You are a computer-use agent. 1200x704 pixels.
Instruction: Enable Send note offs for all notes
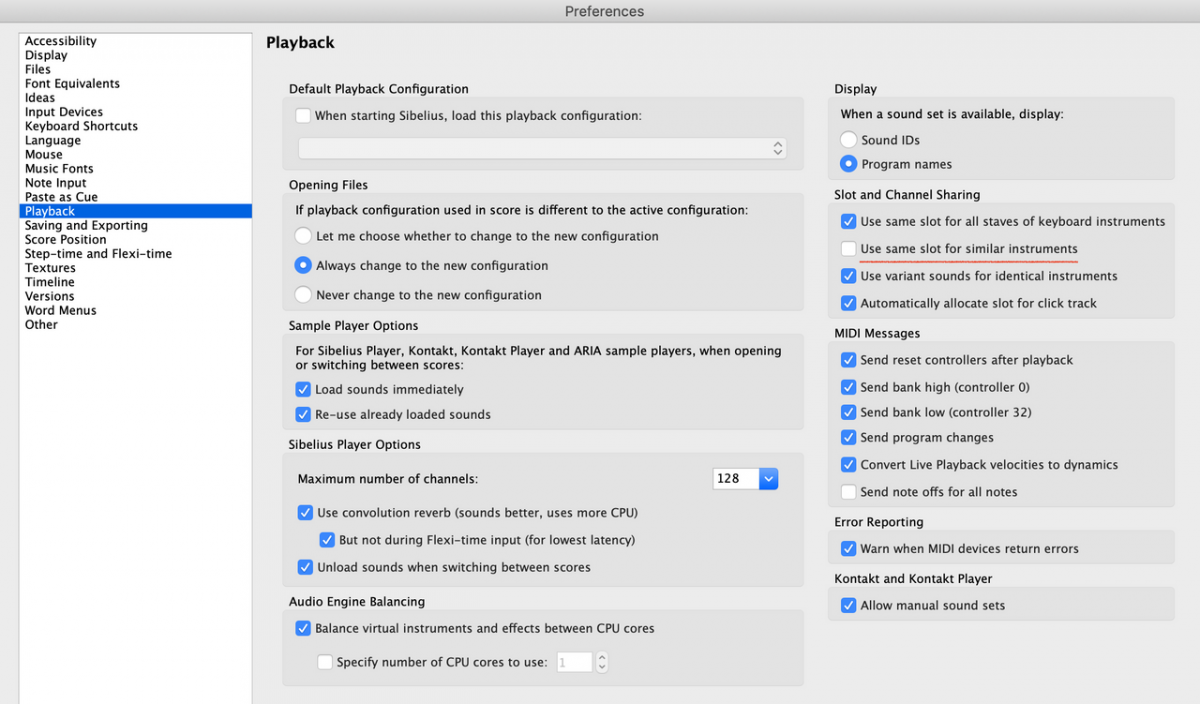tap(849, 492)
